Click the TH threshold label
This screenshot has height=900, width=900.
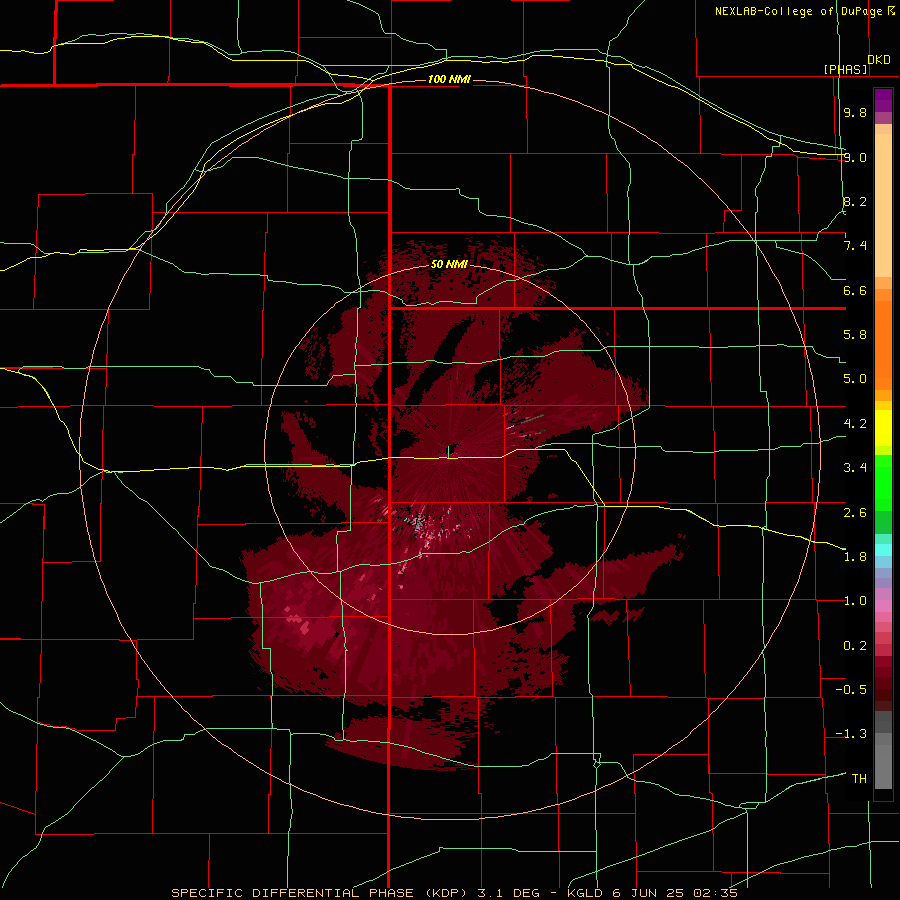pyautogui.click(x=859, y=779)
